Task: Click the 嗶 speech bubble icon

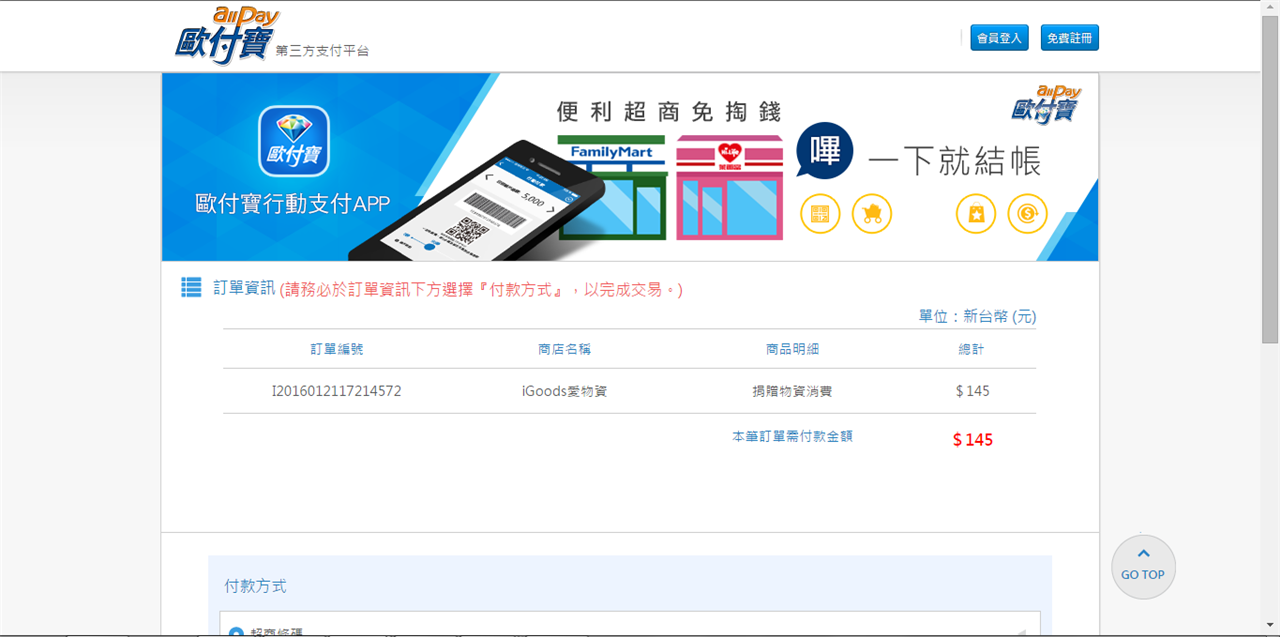Action: coord(825,153)
